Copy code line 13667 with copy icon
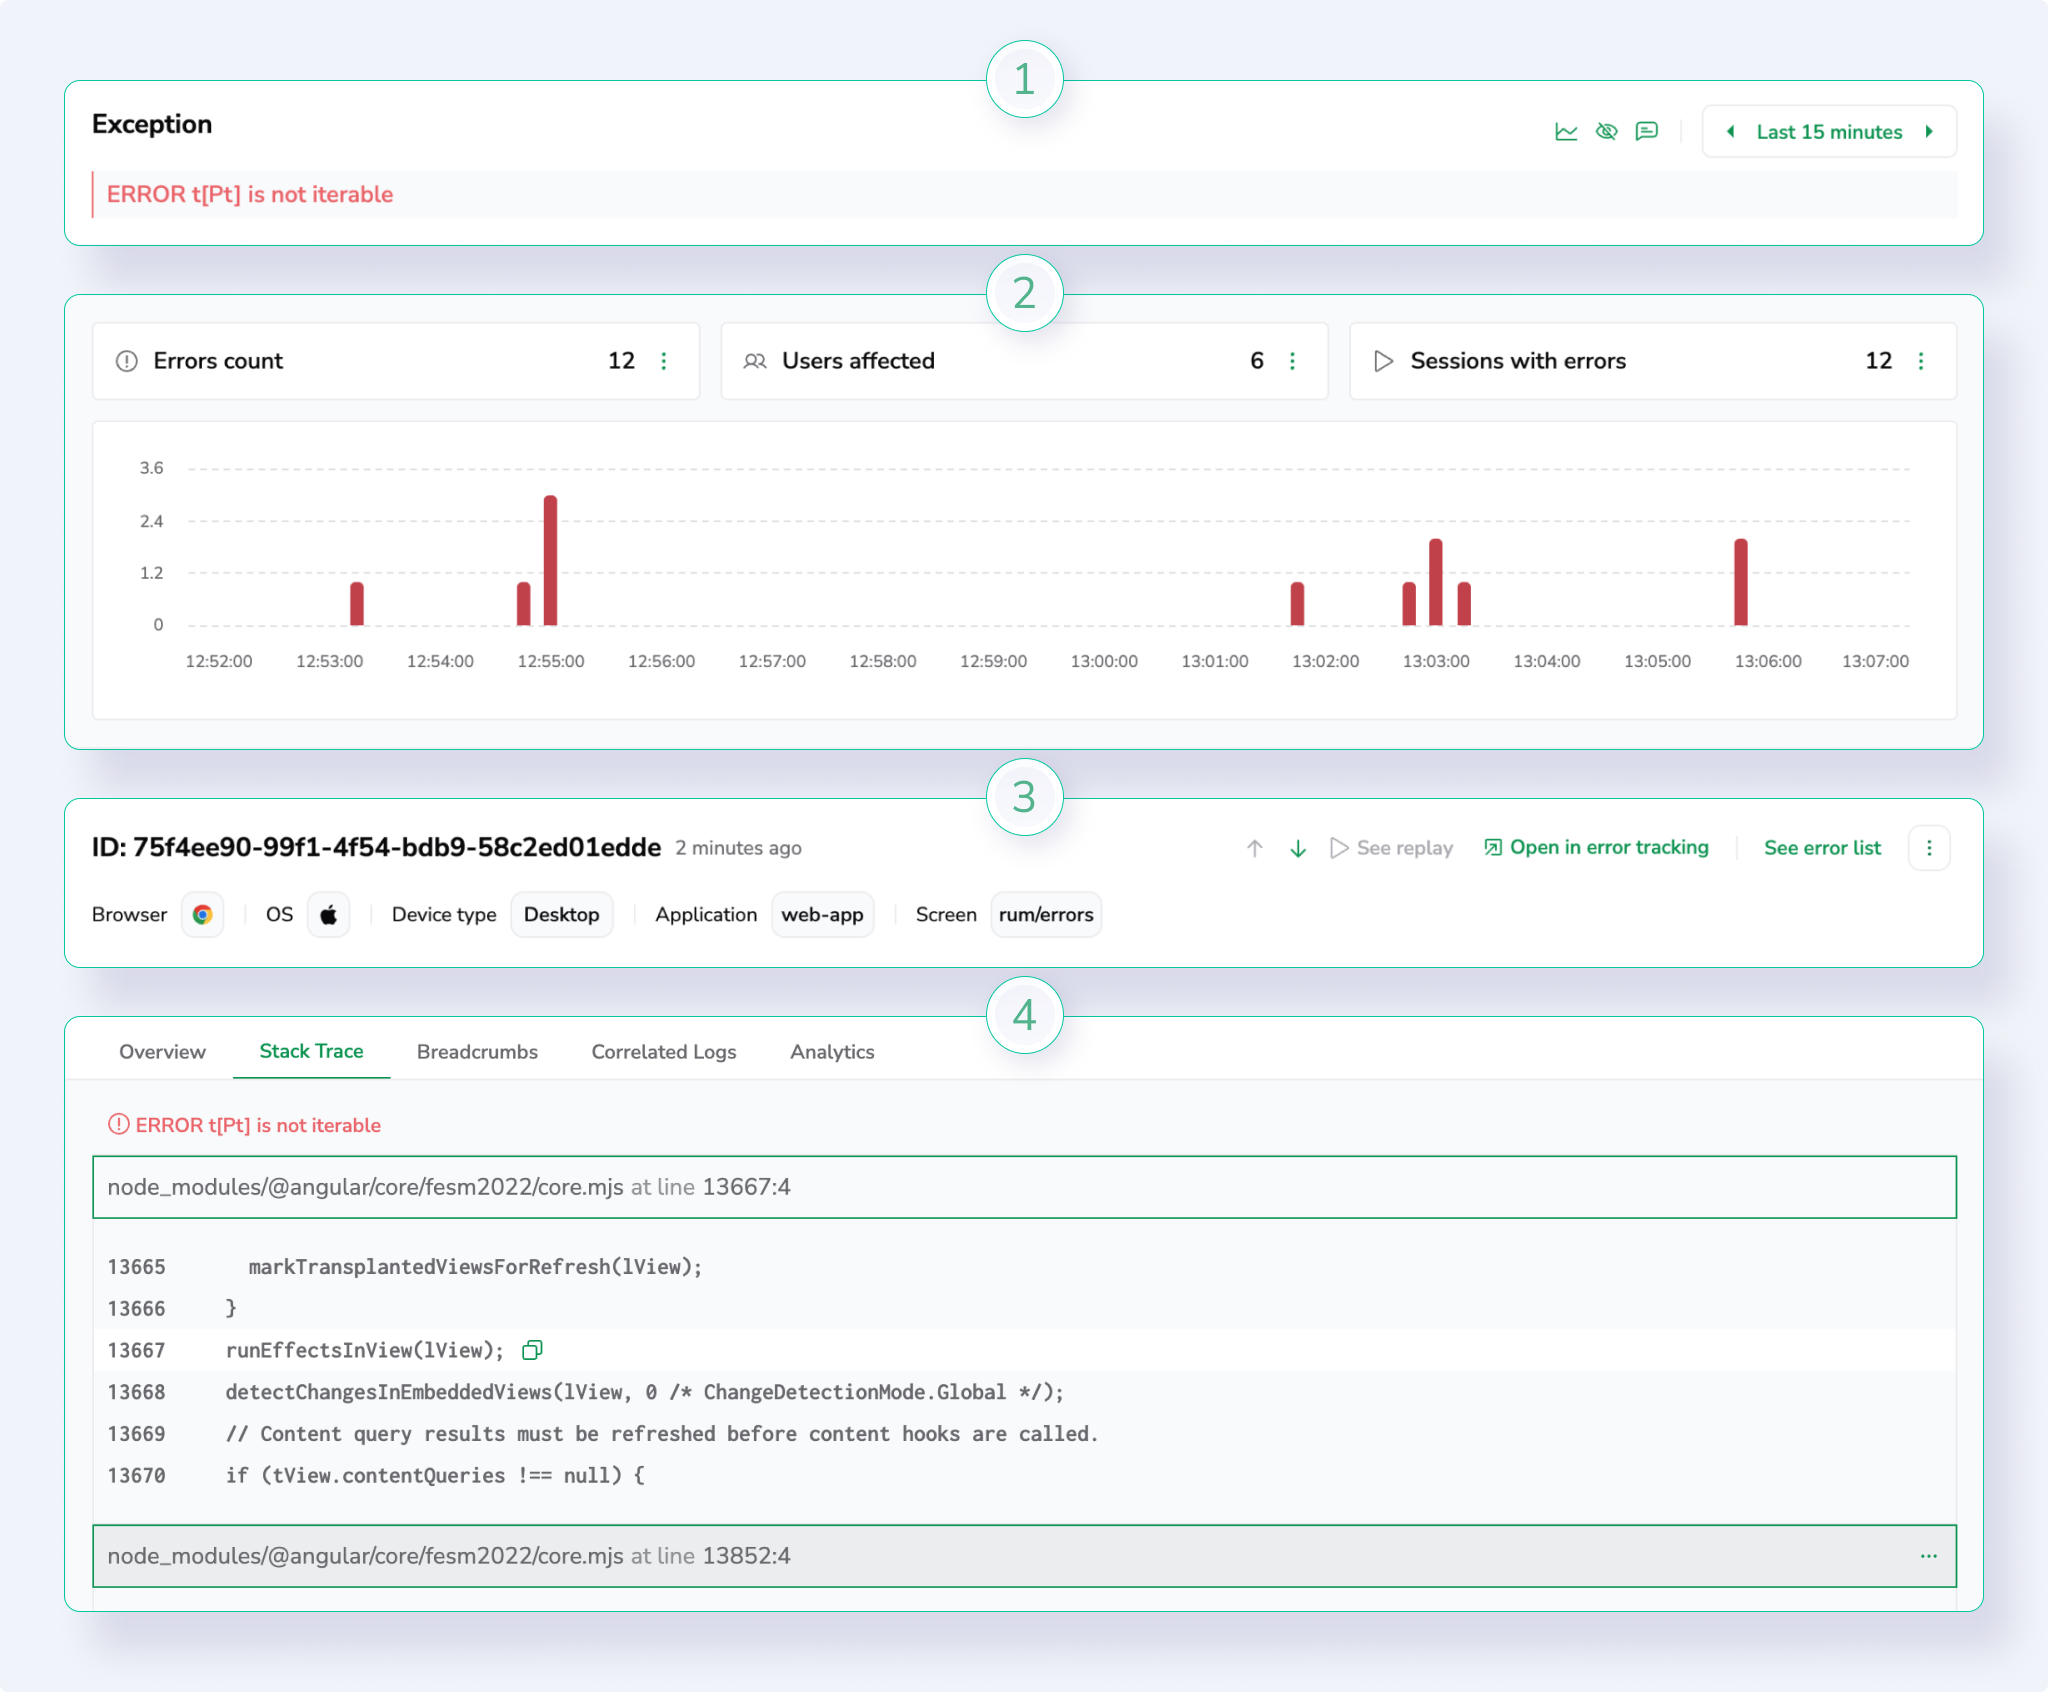 [532, 1350]
